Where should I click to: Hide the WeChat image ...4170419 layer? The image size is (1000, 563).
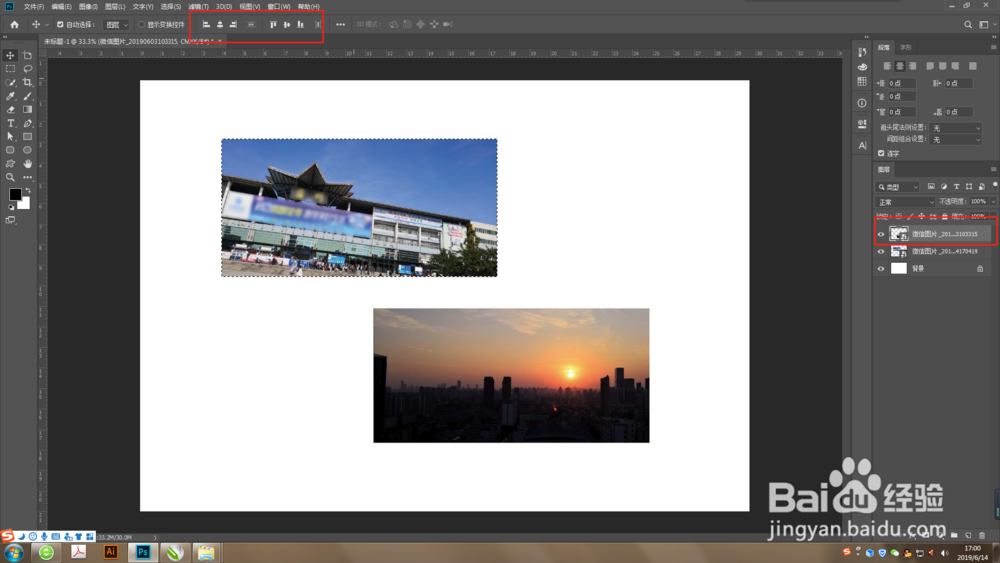tap(881, 251)
